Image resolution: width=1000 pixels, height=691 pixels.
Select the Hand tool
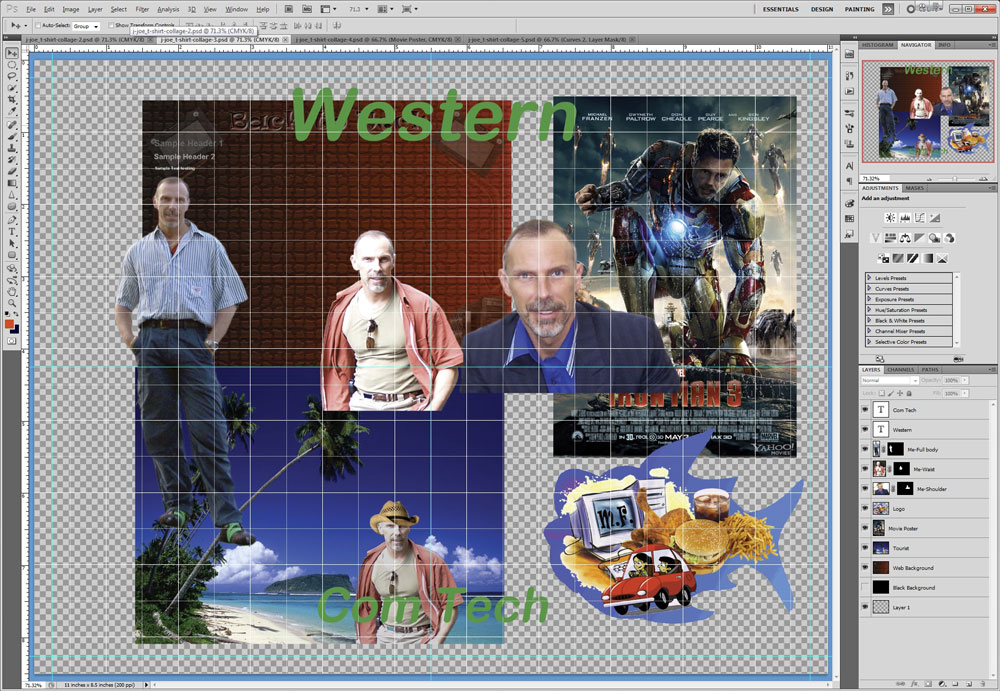[x=11, y=291]
